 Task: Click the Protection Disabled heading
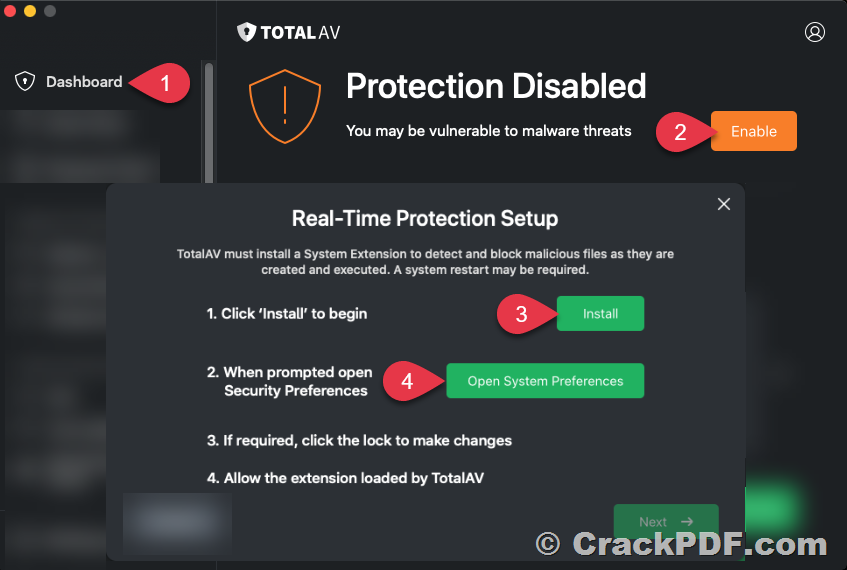496,86
